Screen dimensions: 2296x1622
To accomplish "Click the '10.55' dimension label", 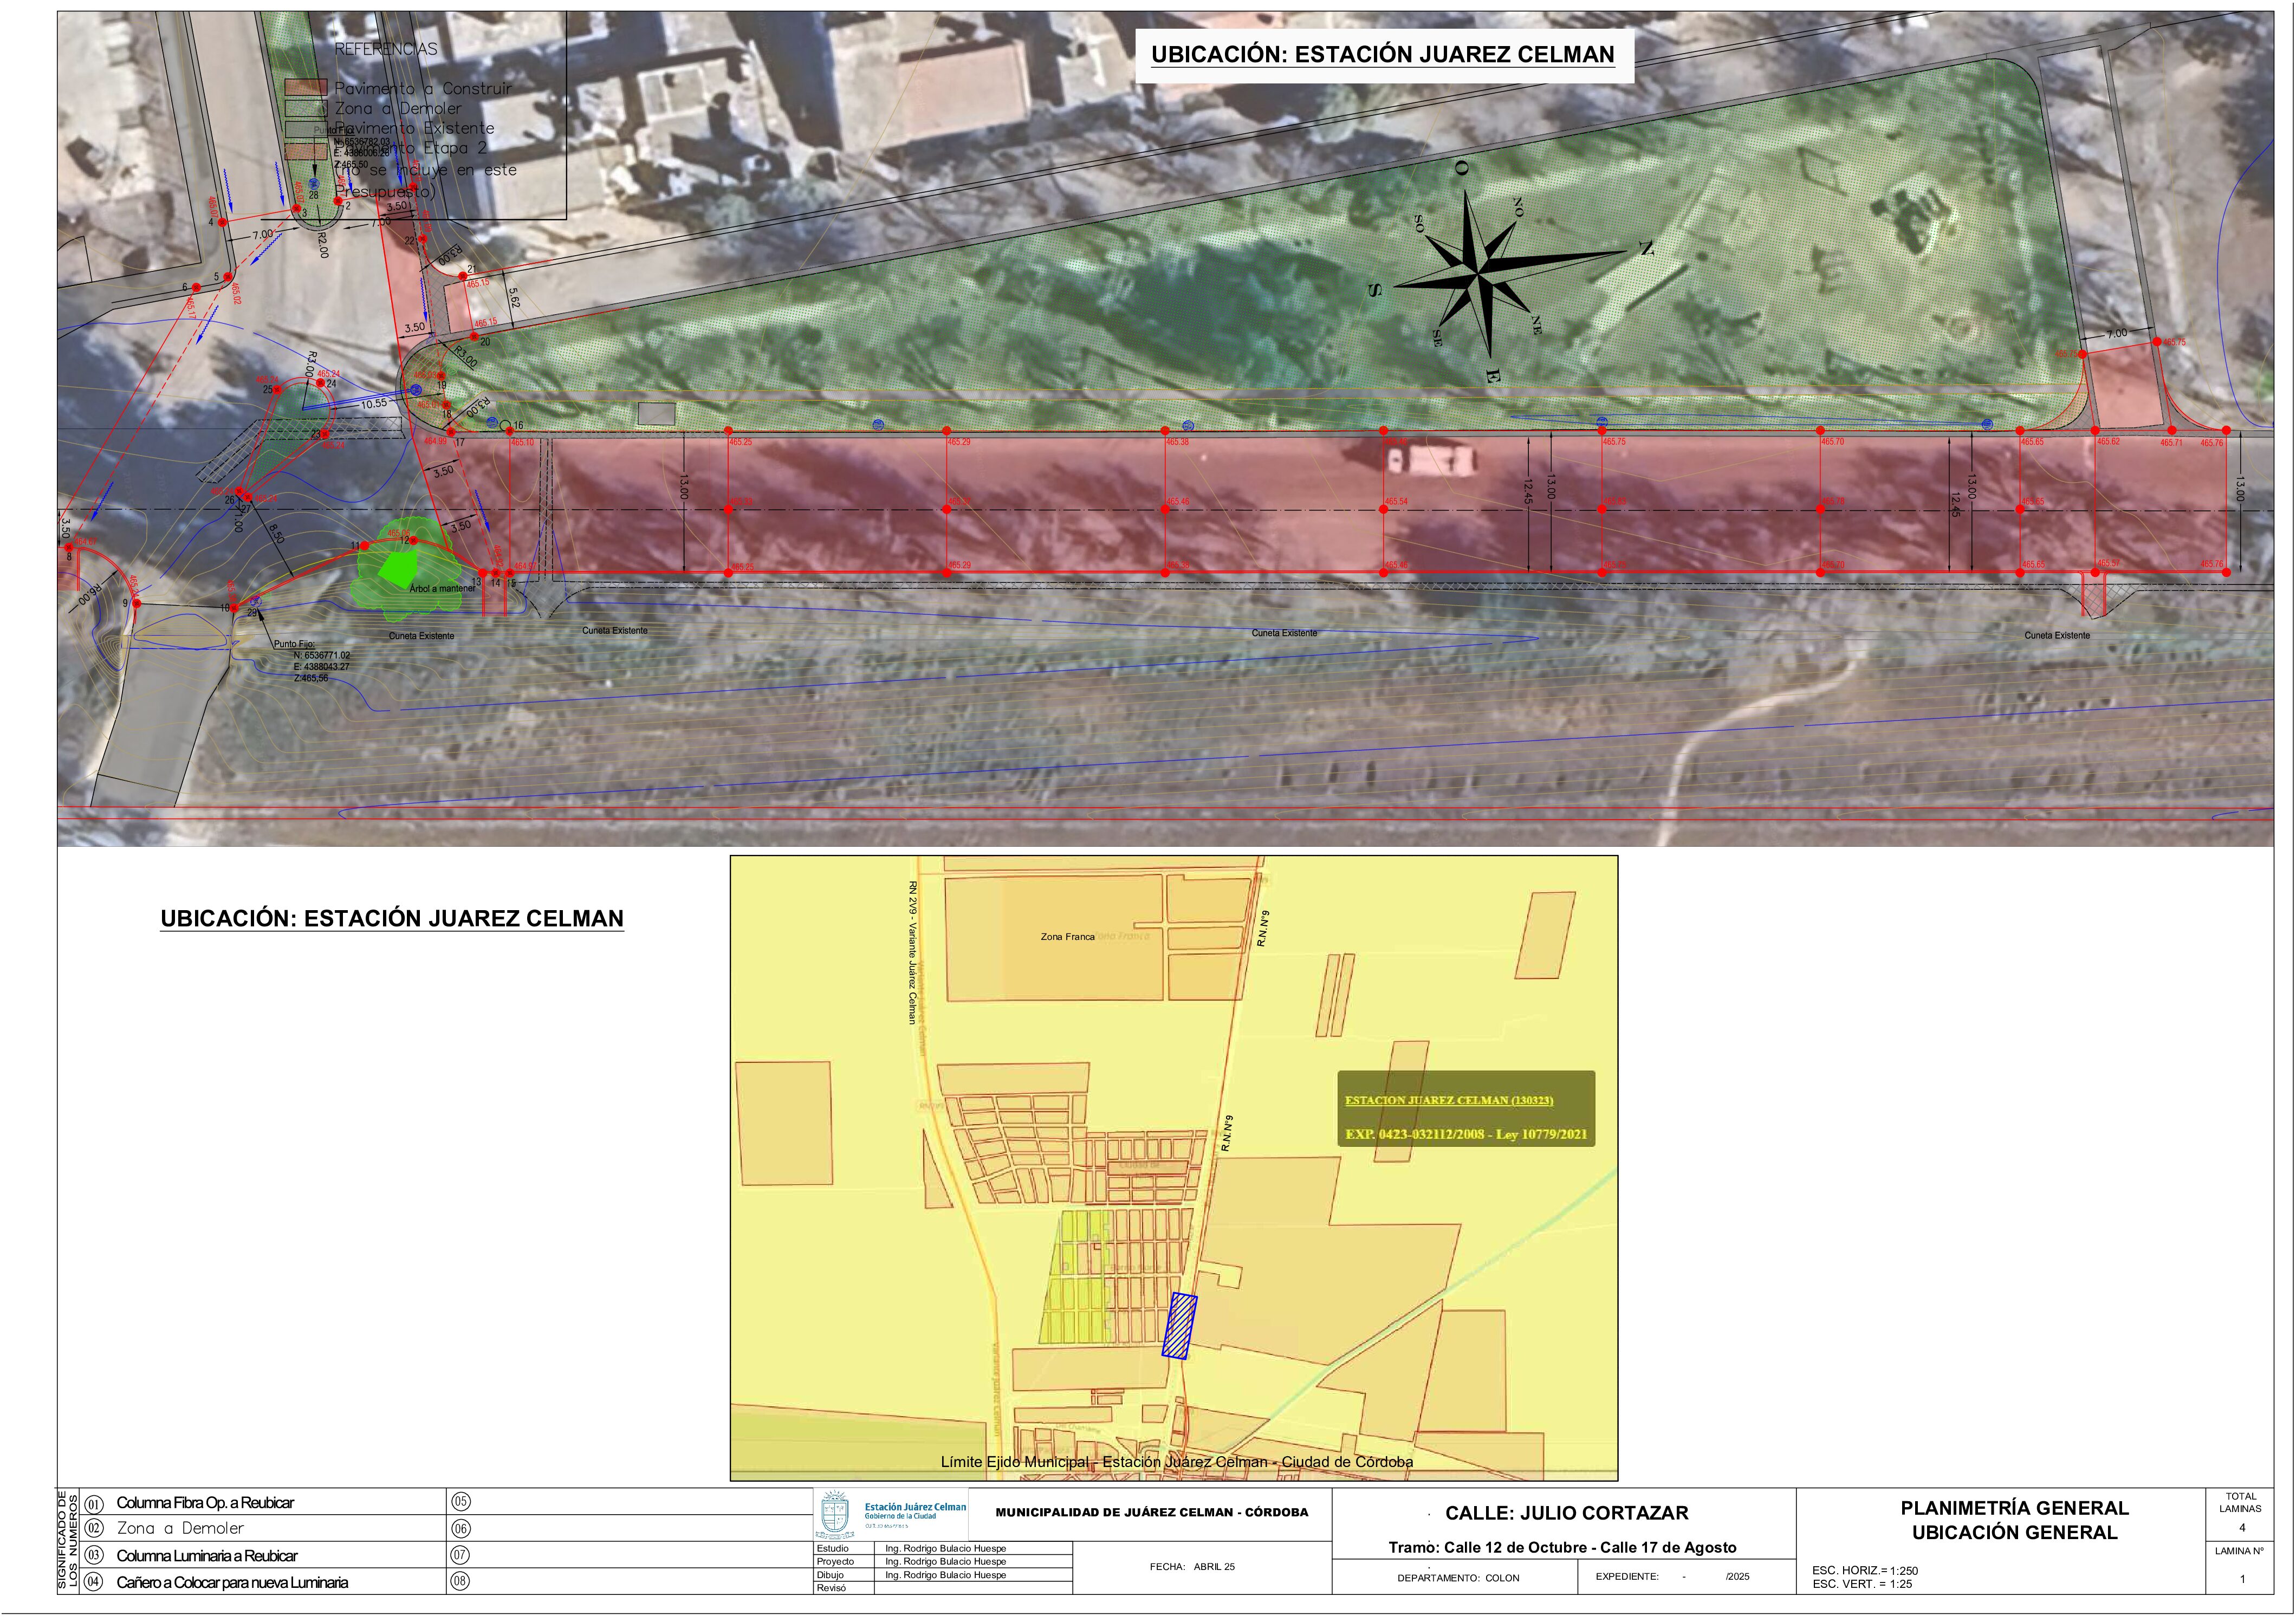I will point(374,404).
